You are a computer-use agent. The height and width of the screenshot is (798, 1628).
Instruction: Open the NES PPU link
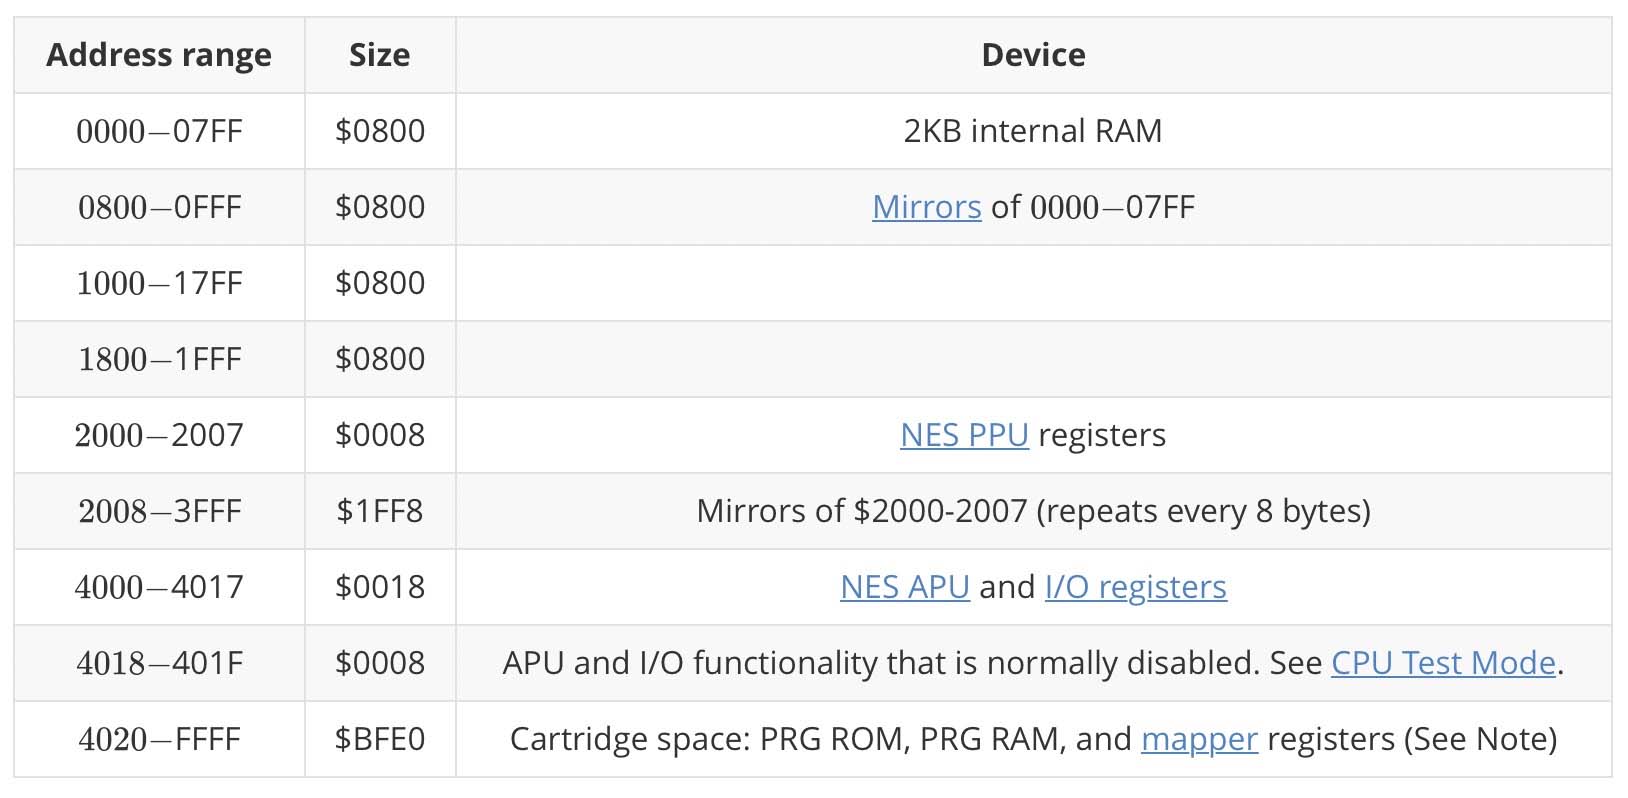(x=964, y=435)
